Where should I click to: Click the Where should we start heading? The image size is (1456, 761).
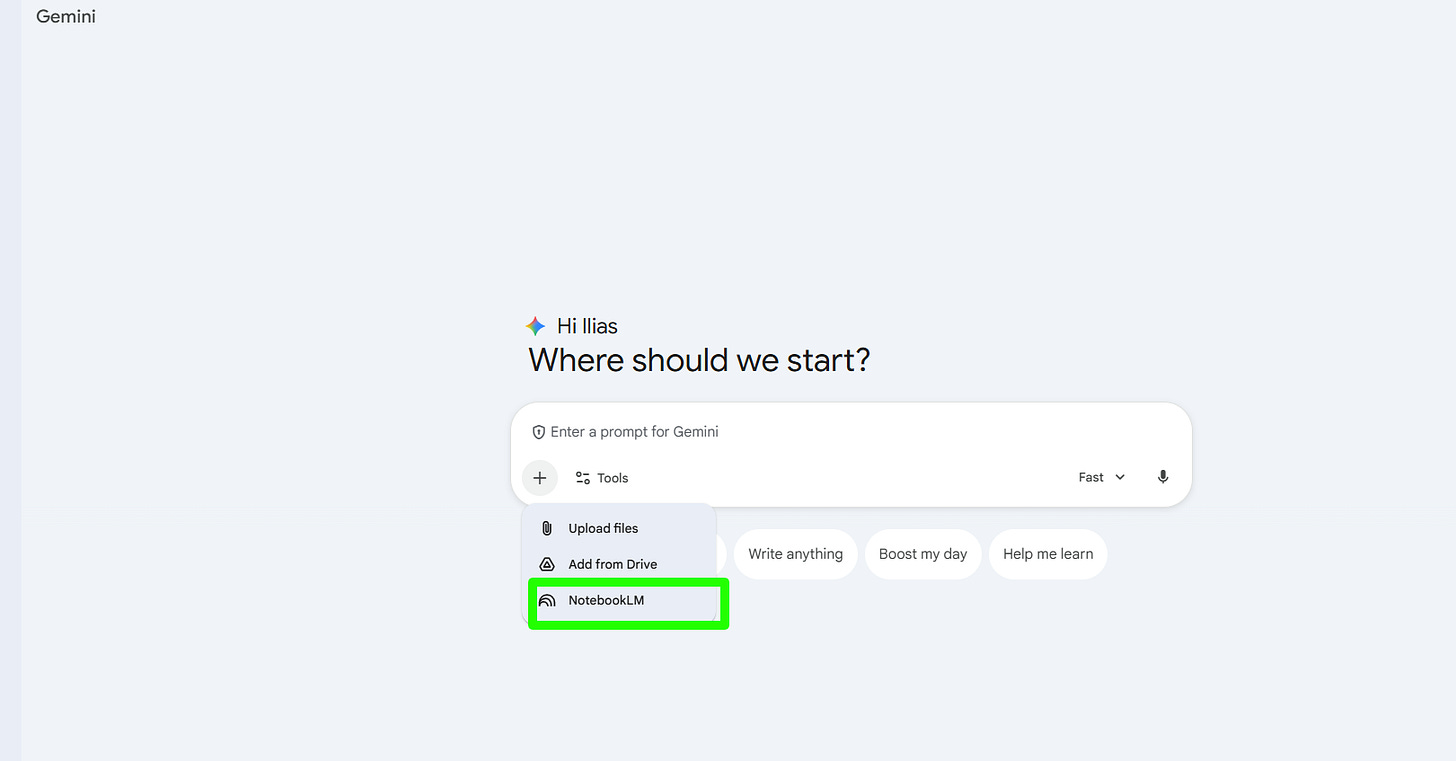(699, 360)
